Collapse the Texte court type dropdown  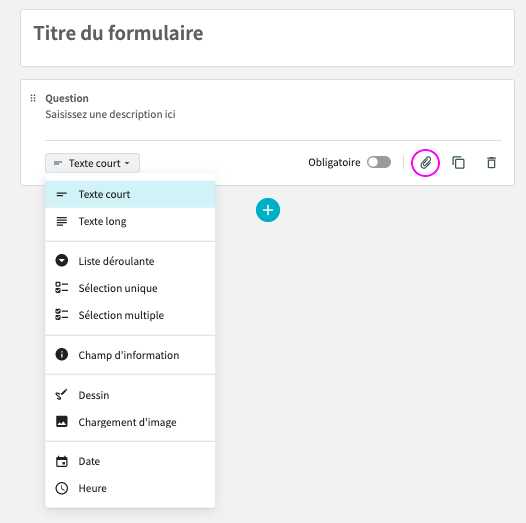(x=92, y=163)
